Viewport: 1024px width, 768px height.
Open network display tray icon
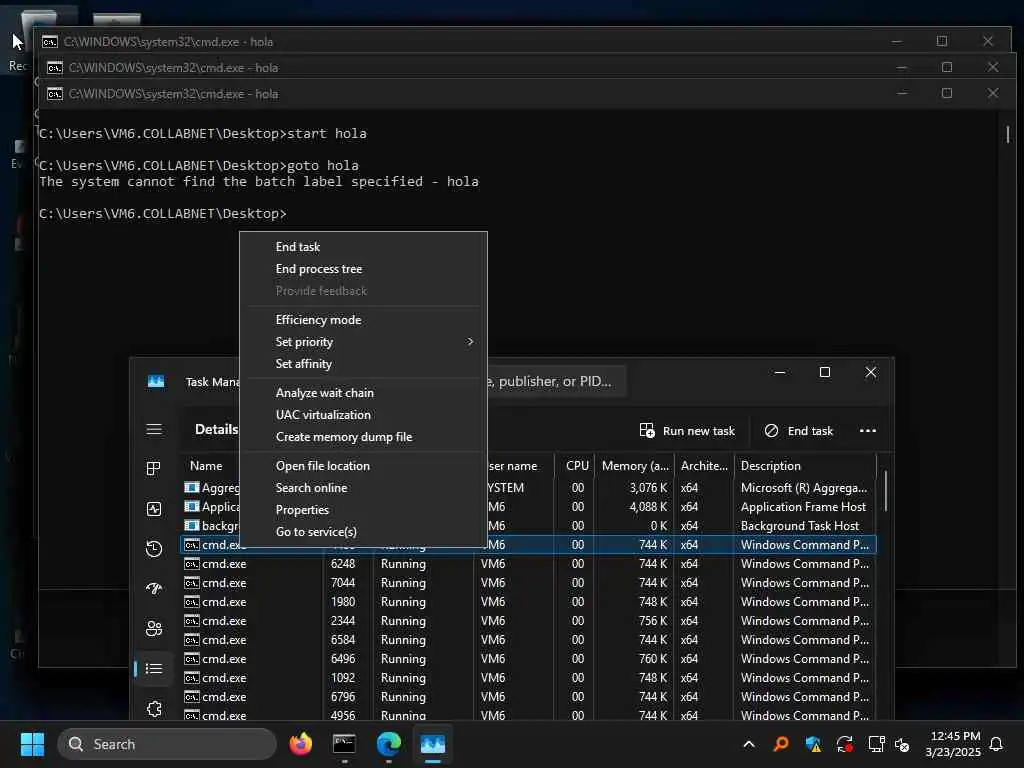coord(876,744)
